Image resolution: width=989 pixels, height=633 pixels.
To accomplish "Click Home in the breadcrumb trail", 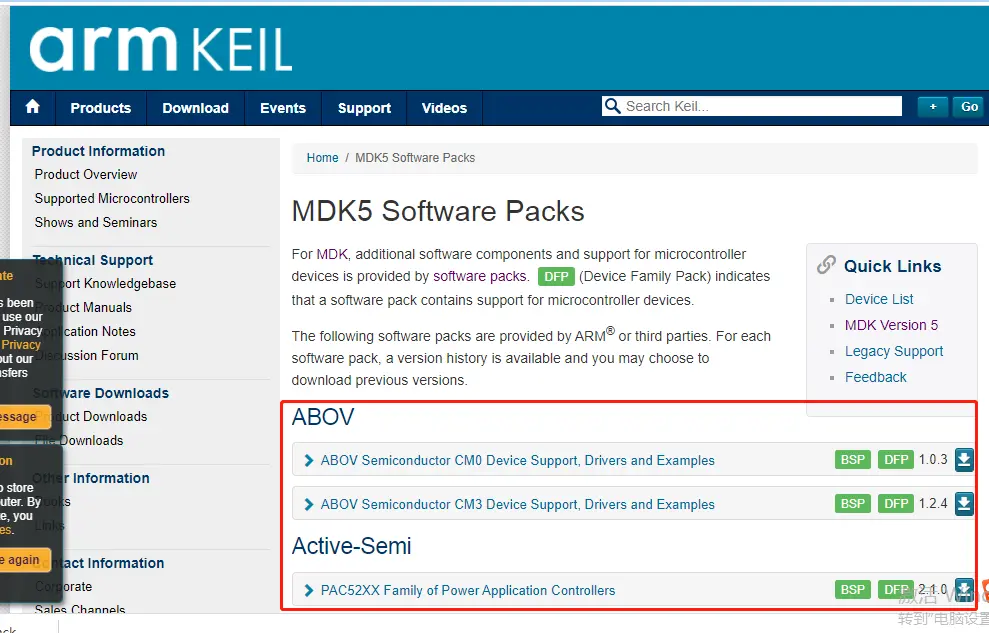I will click(322, 158).
